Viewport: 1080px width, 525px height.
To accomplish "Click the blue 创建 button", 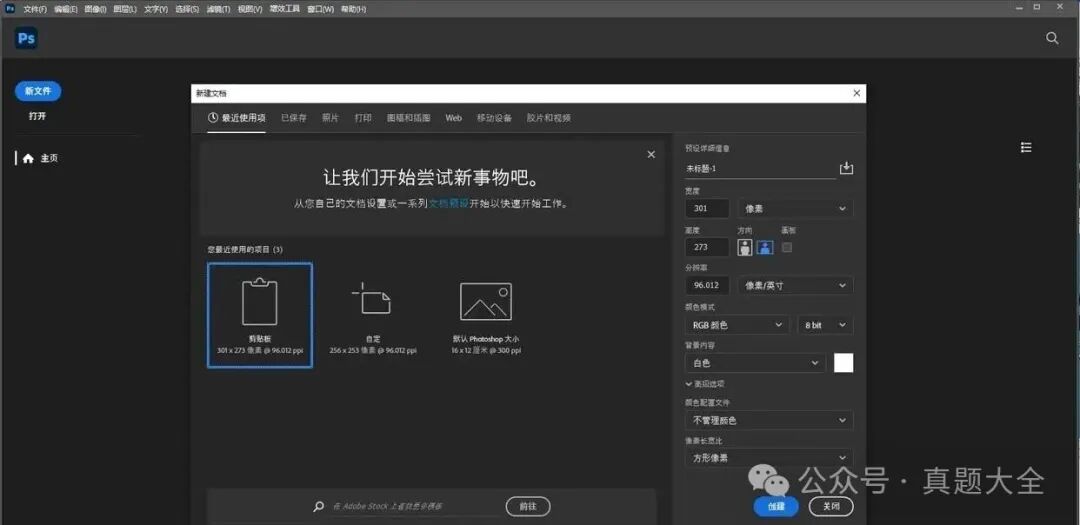I will pos(776,506).
